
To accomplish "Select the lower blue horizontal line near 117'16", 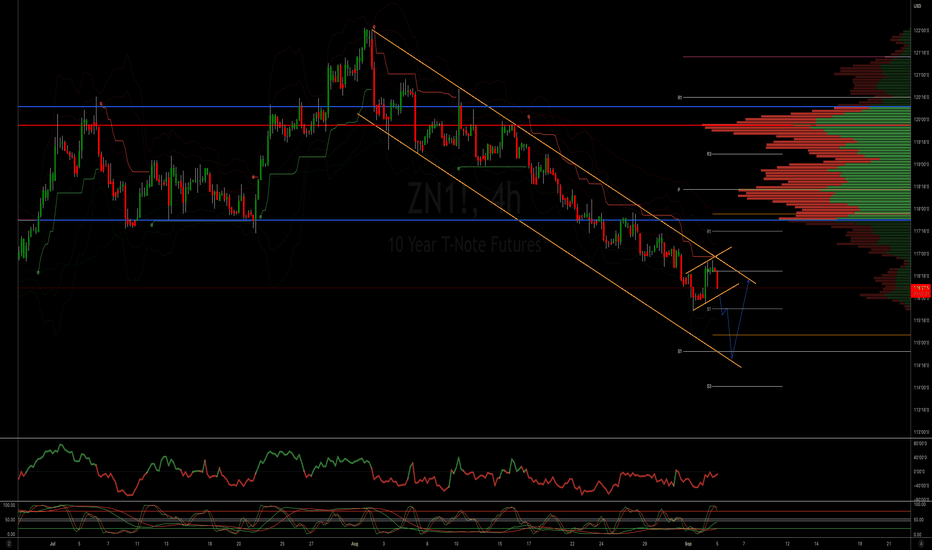I will [x=464, y=220].
